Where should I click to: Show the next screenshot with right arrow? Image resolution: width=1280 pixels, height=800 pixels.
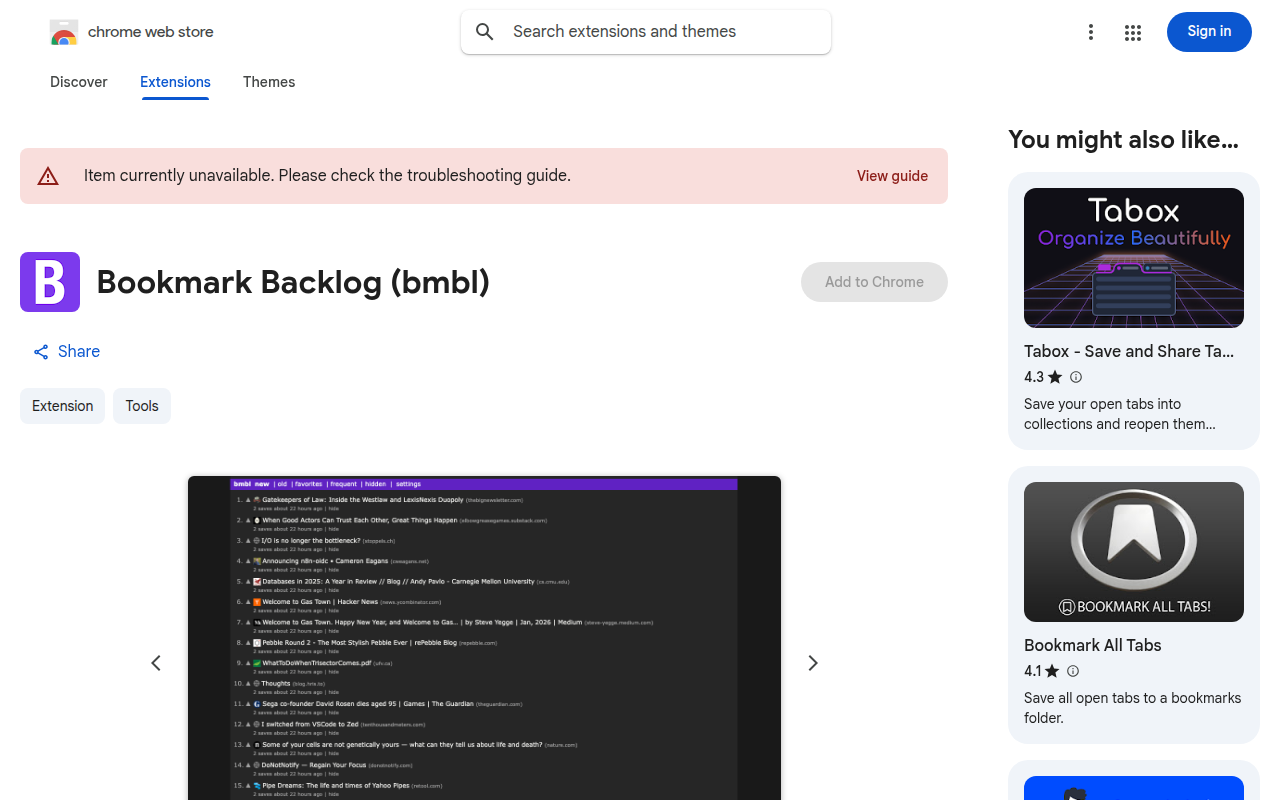(813, 663)
